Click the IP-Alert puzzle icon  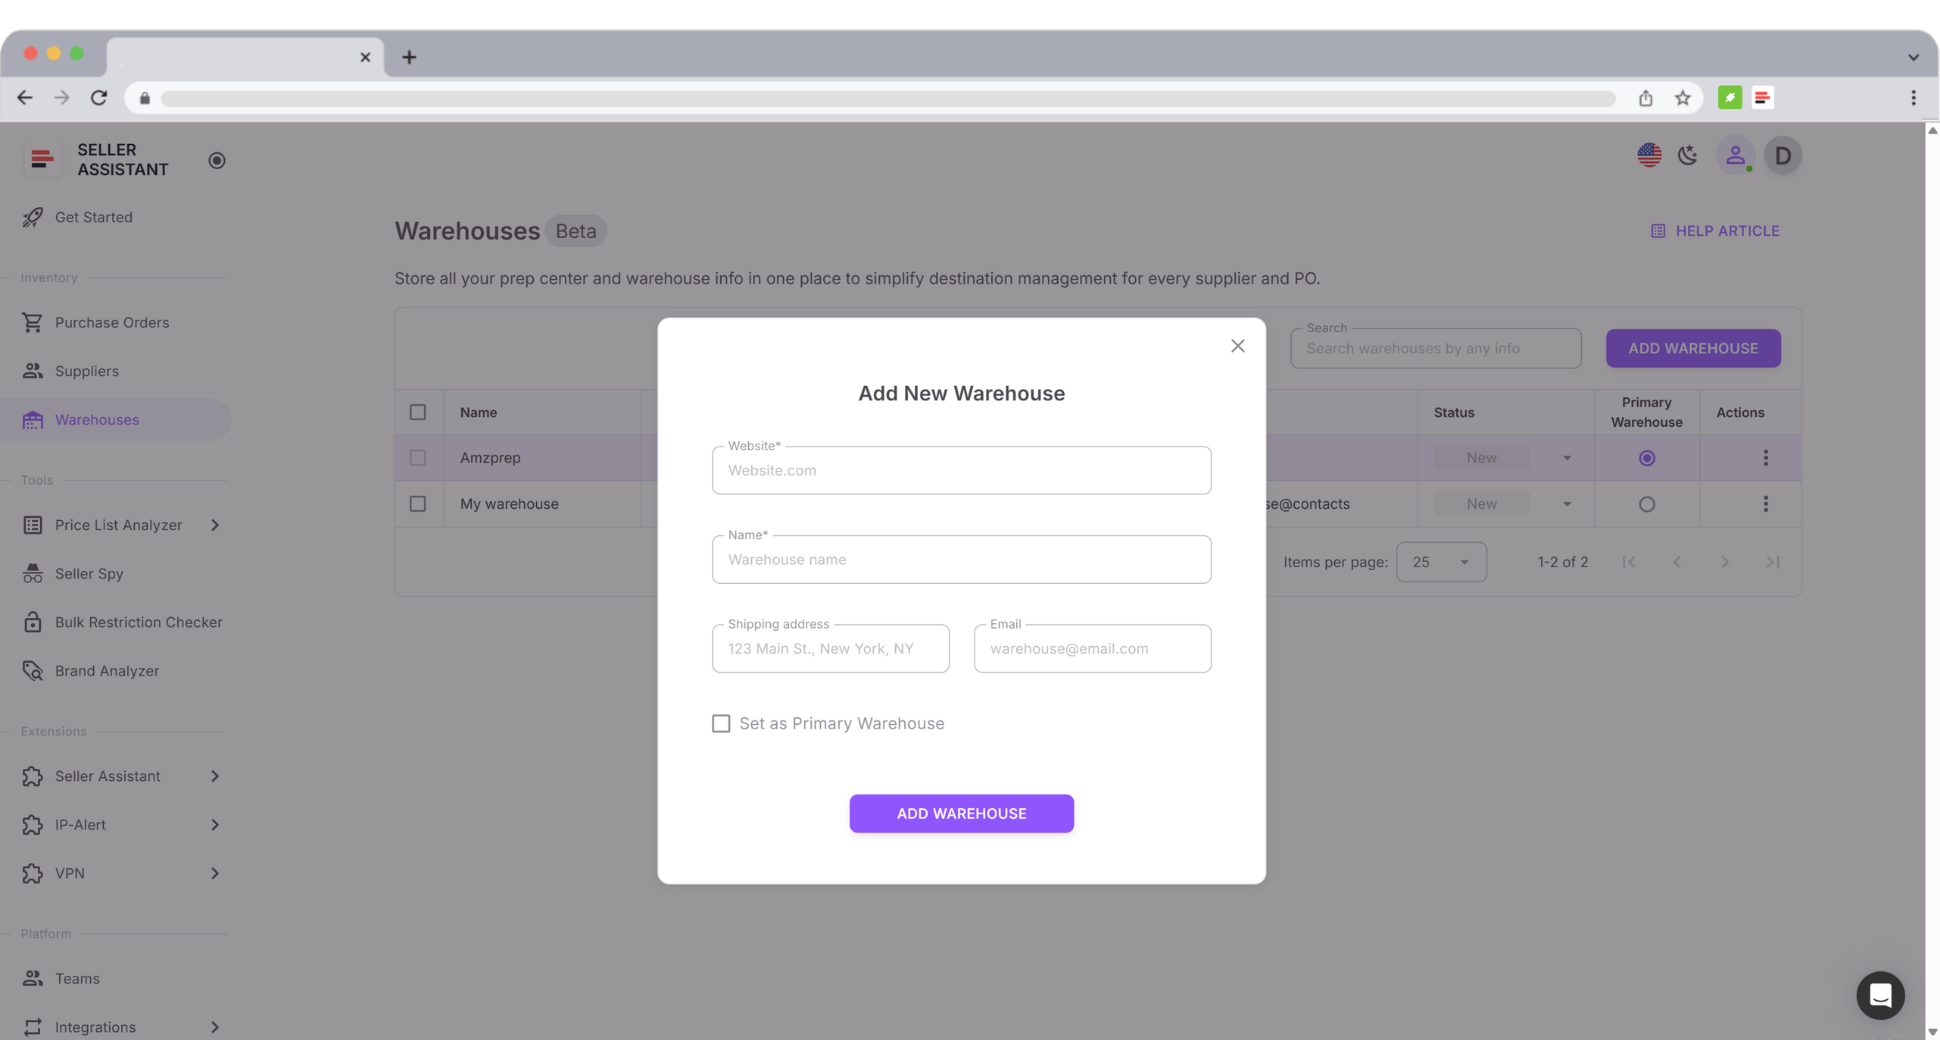(x=33, y=825)
